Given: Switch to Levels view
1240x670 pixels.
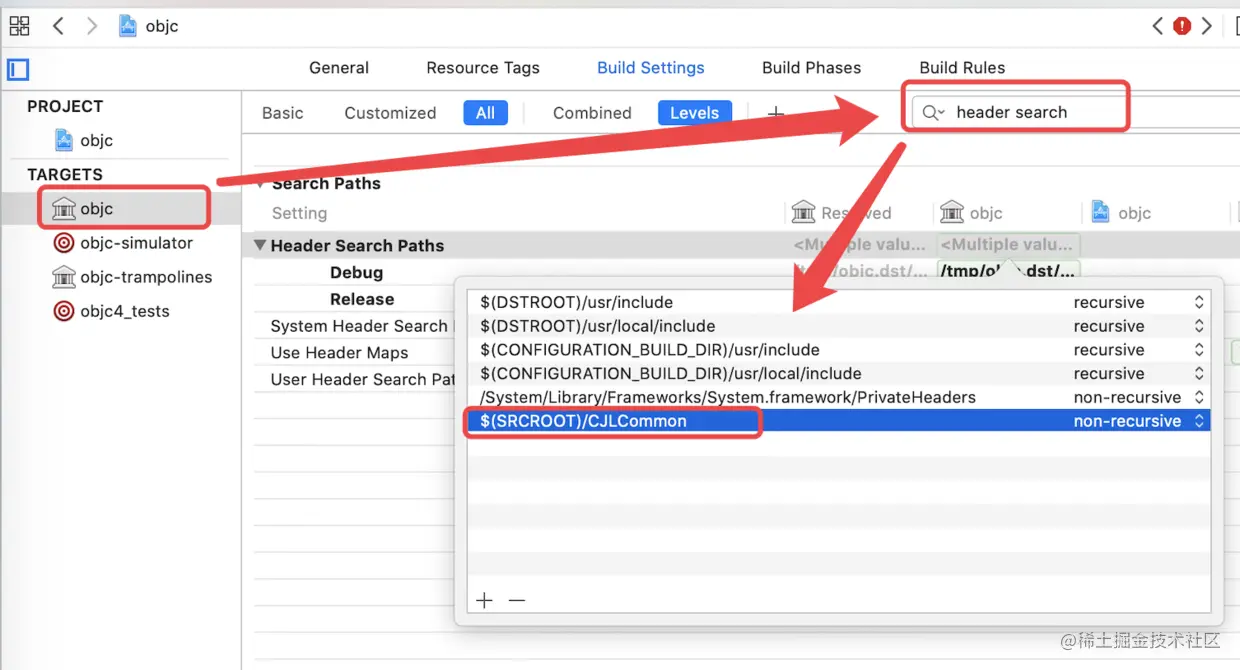Looking at the screenshot, I should point(694,113).
